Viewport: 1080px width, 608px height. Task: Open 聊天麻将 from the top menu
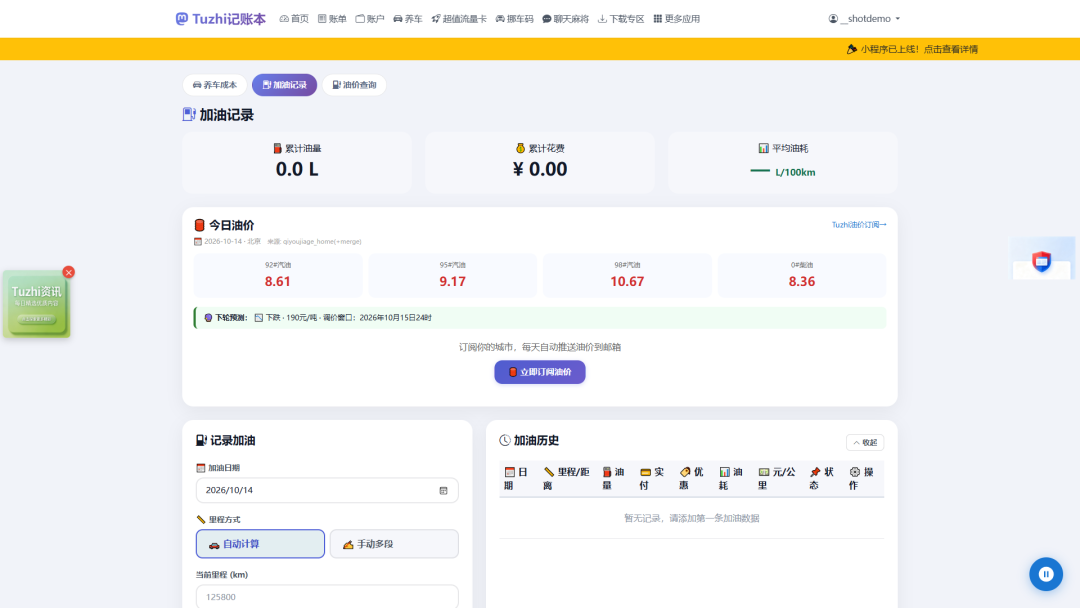point(565,19)
